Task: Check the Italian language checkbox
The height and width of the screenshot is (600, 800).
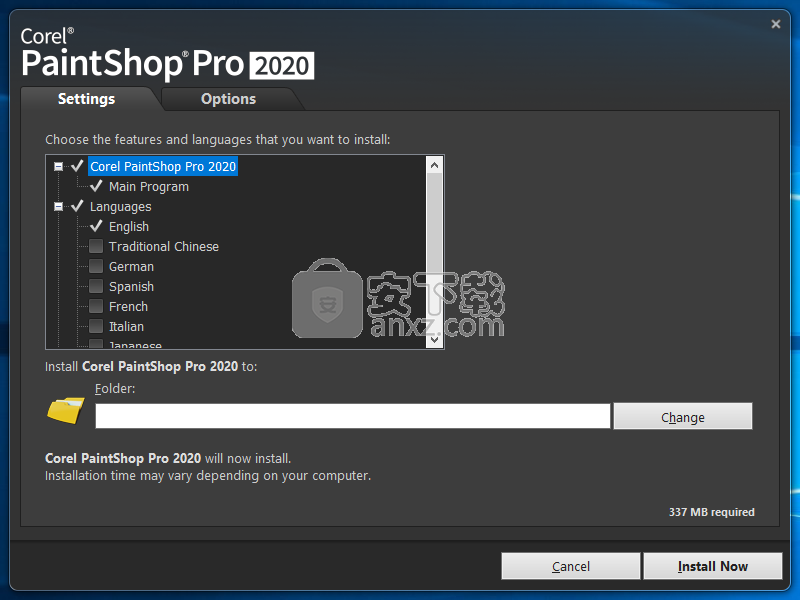Action: pos(96,326)
